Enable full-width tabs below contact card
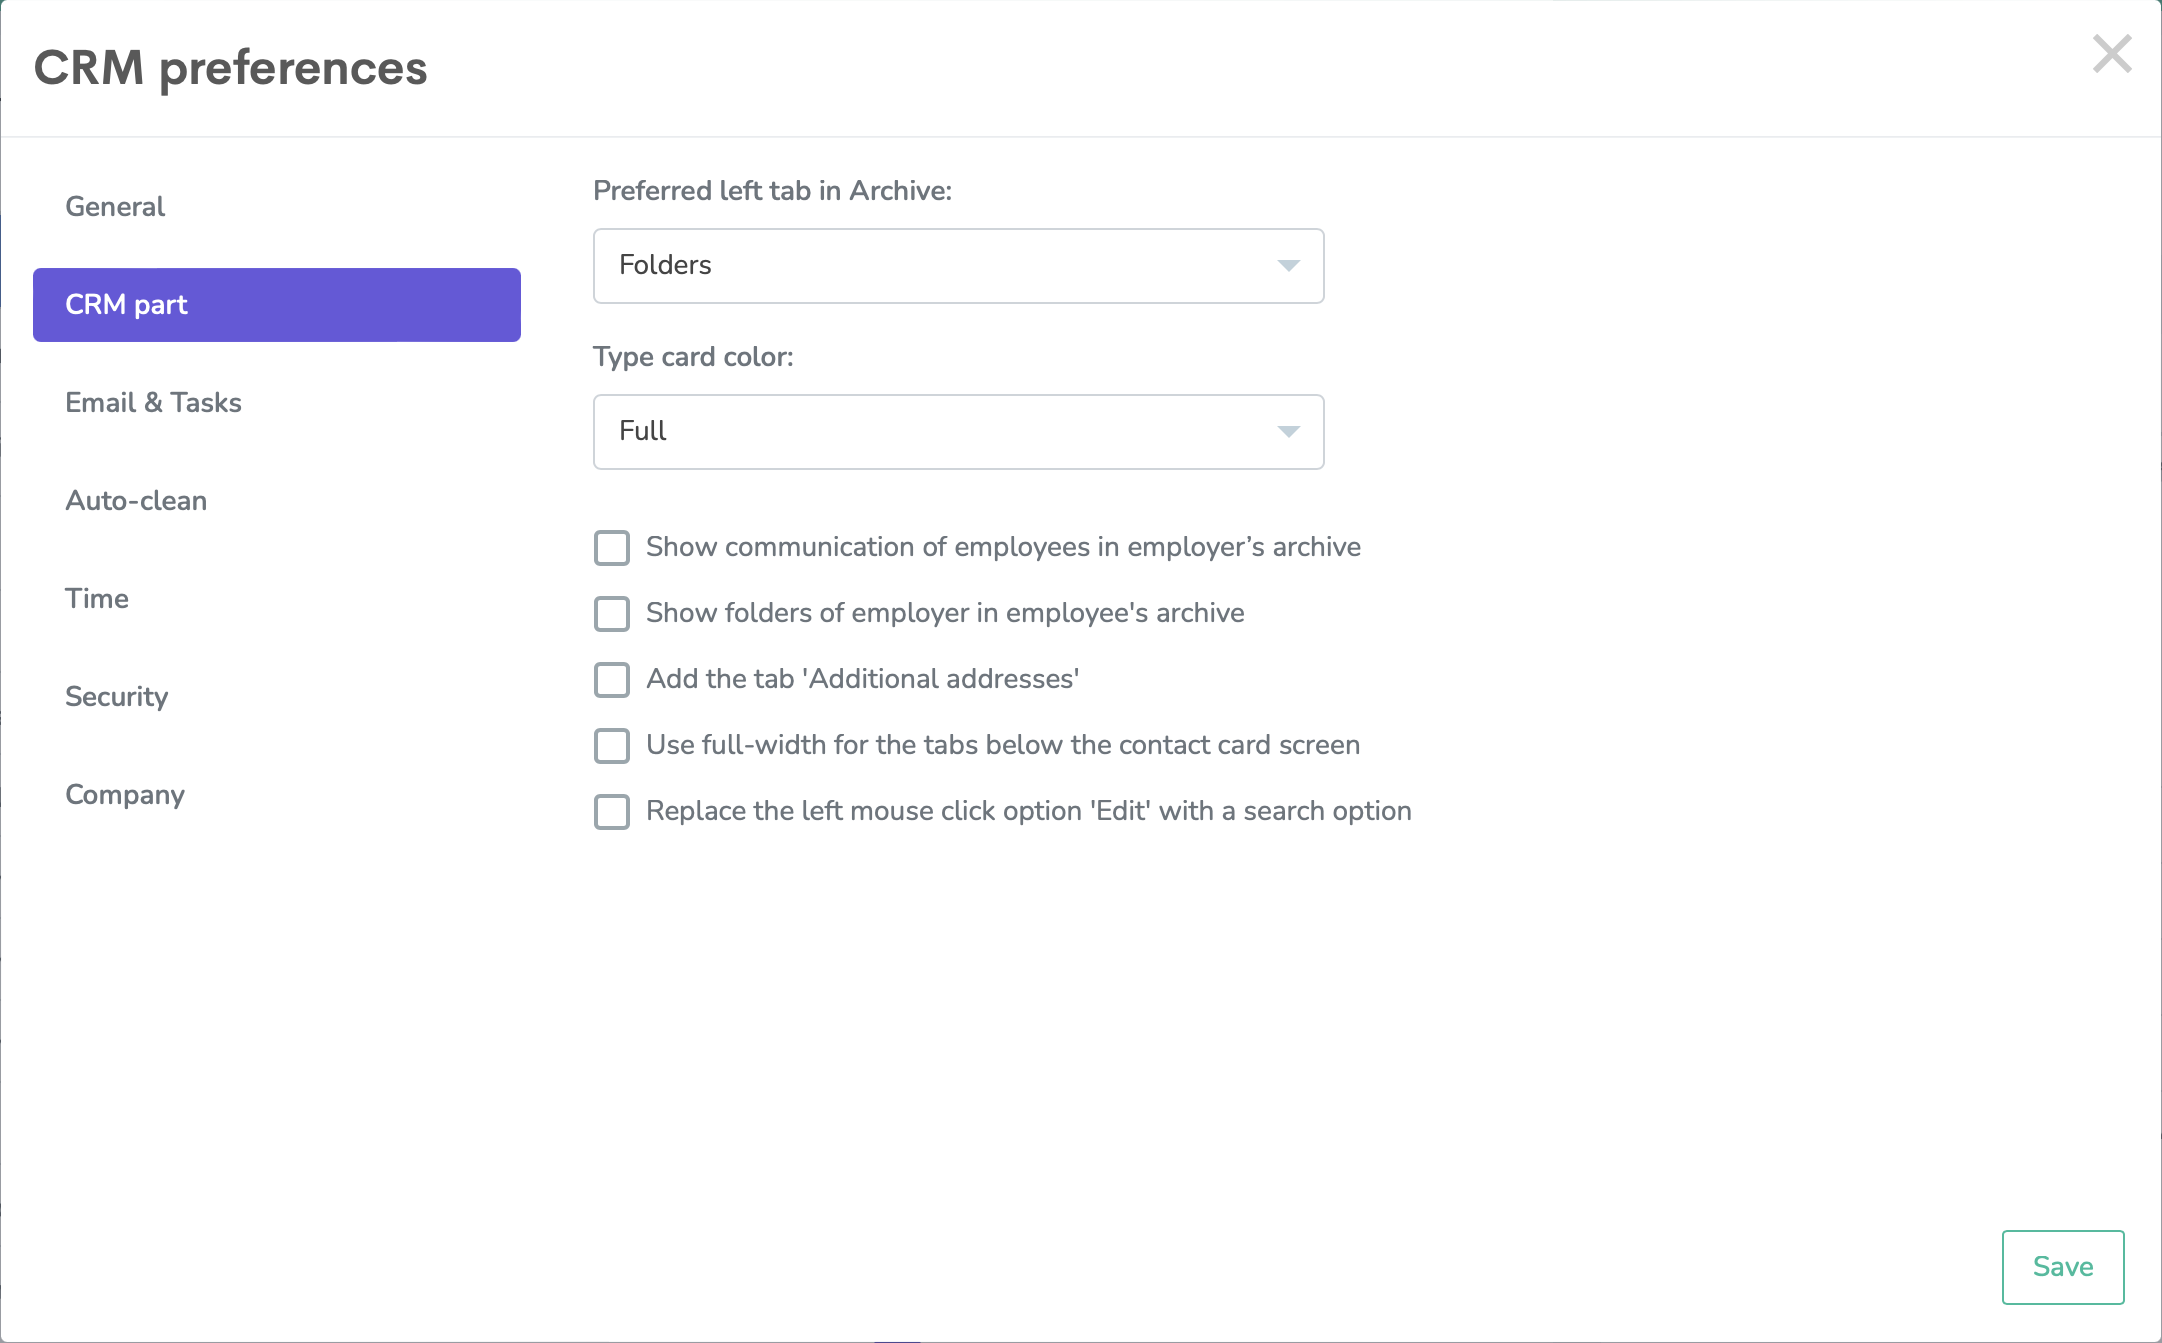The image size is (2162, 1343). (612, 746)
